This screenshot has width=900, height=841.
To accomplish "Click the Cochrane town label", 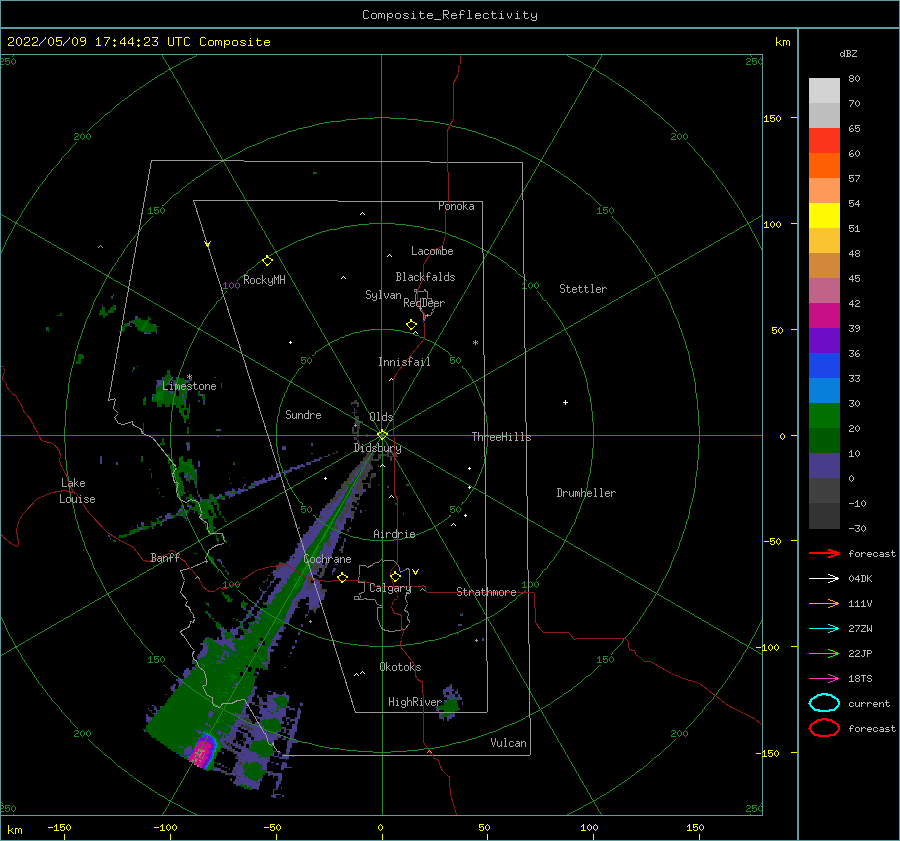I will 327,559.
